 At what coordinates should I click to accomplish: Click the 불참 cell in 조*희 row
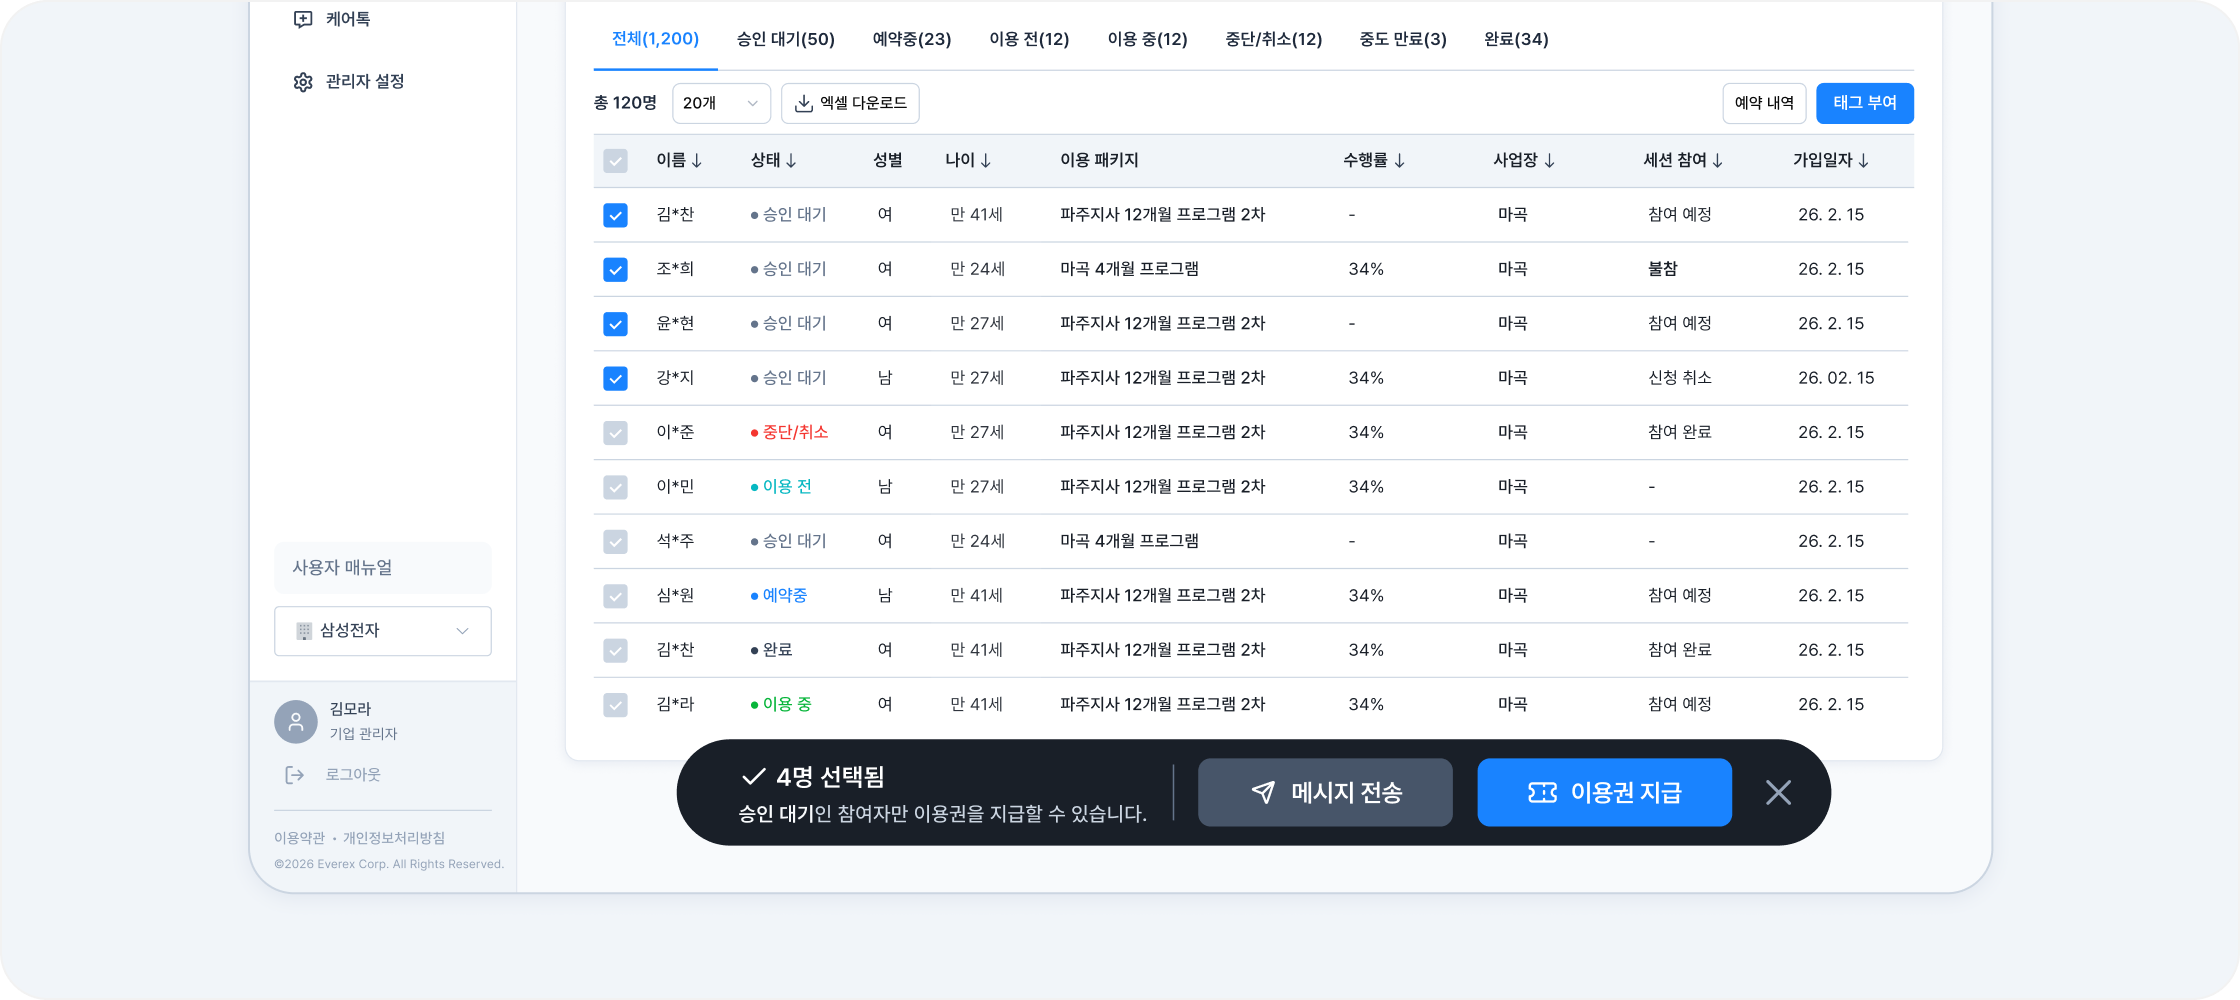pos(1663,269)
